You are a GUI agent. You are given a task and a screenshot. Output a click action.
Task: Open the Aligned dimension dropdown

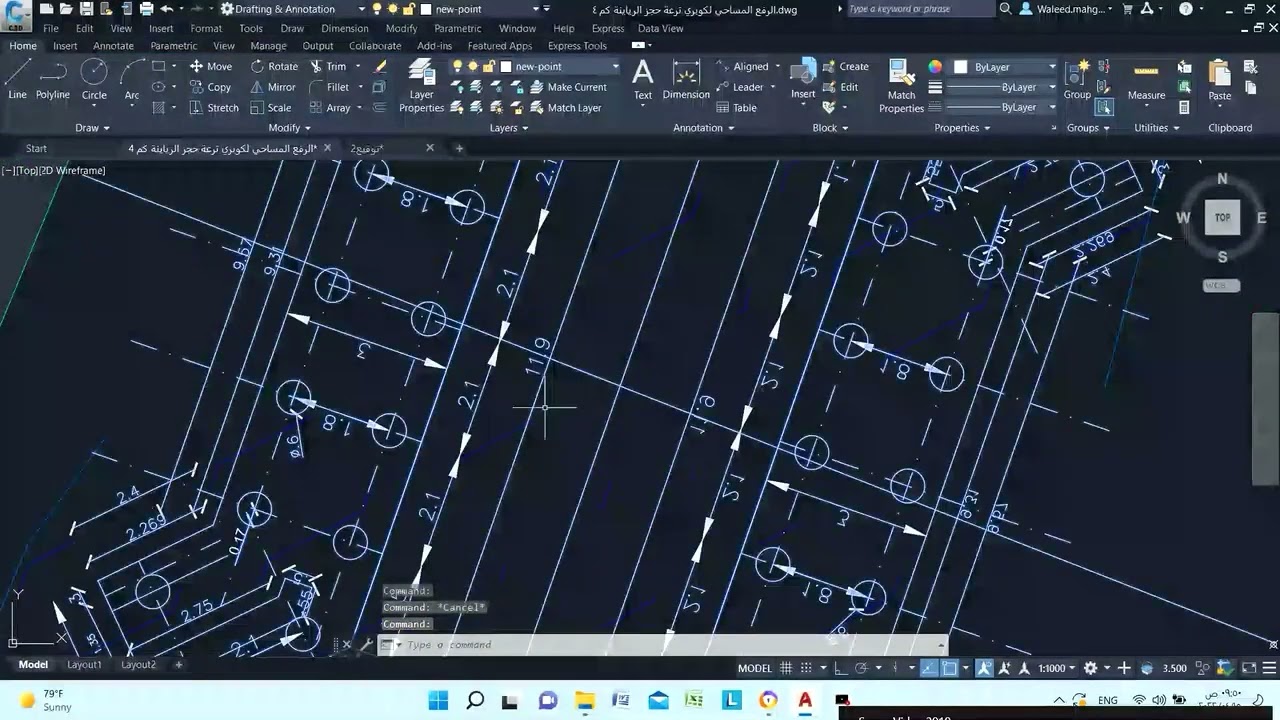(x=778, y=67)
